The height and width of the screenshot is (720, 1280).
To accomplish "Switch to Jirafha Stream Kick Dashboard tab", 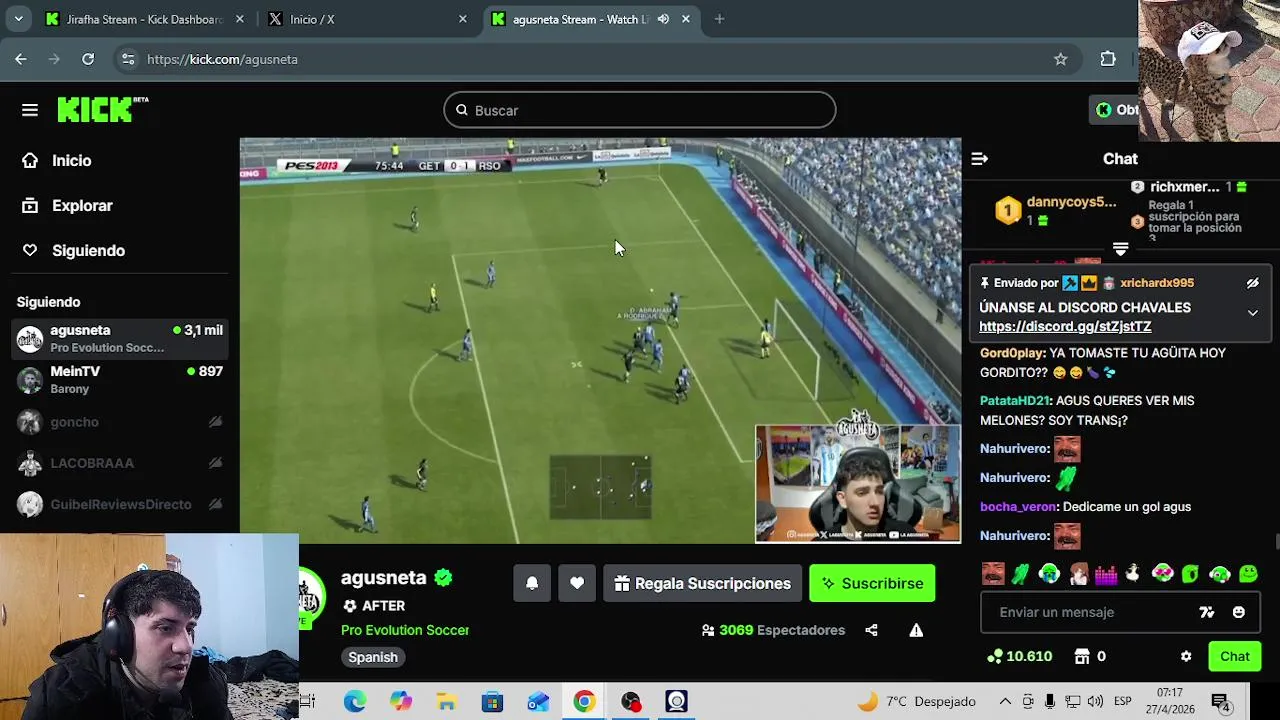I will [145, 19].
